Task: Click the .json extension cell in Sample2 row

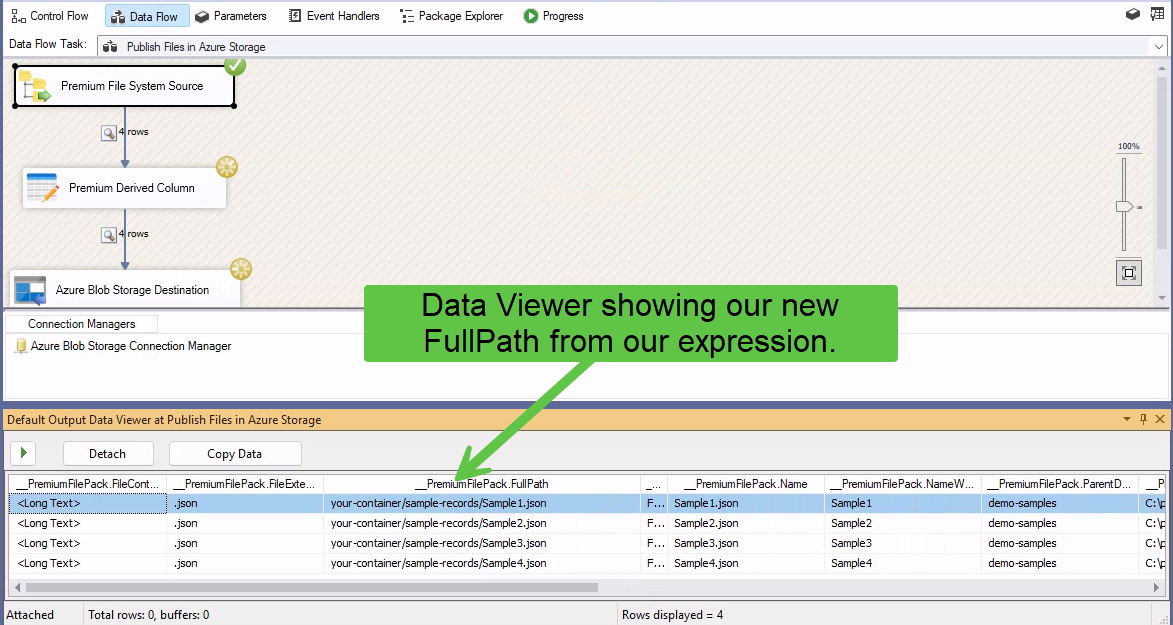Action: [245, 523]
